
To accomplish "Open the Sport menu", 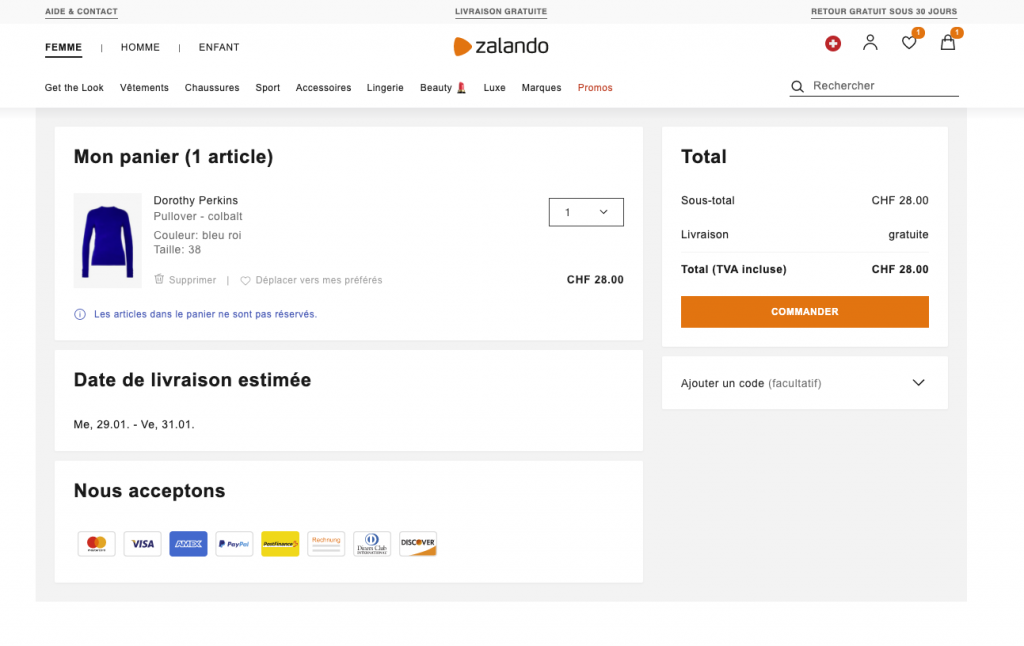I will pyautogui.click(x=268, y=88).
